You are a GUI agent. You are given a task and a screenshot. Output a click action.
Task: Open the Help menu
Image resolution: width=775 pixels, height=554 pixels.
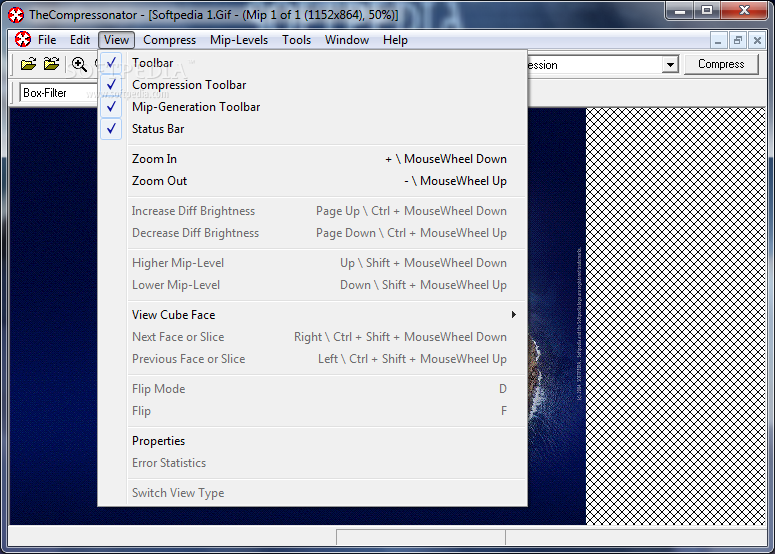point(395,40)
